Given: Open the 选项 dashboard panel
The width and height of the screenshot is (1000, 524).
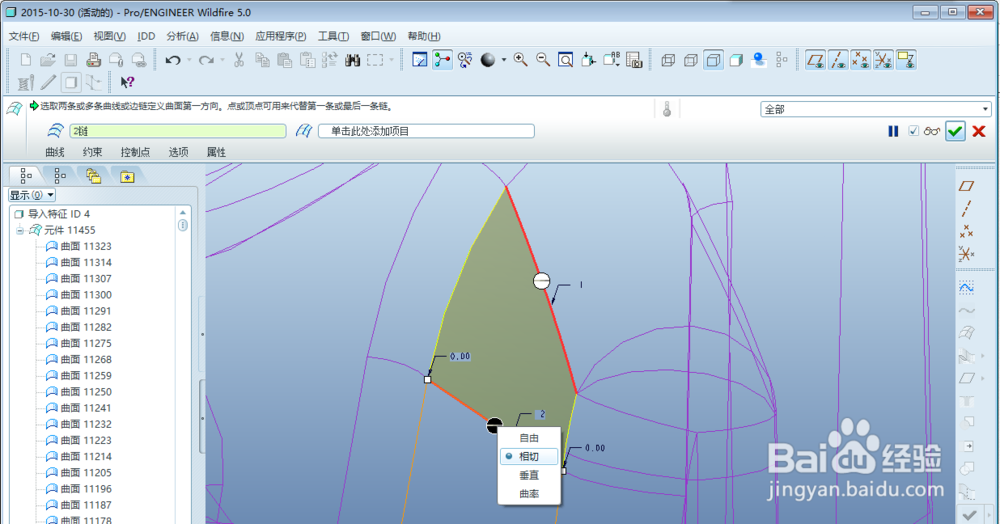Looking at the screenshot, I should click(178, 152).
